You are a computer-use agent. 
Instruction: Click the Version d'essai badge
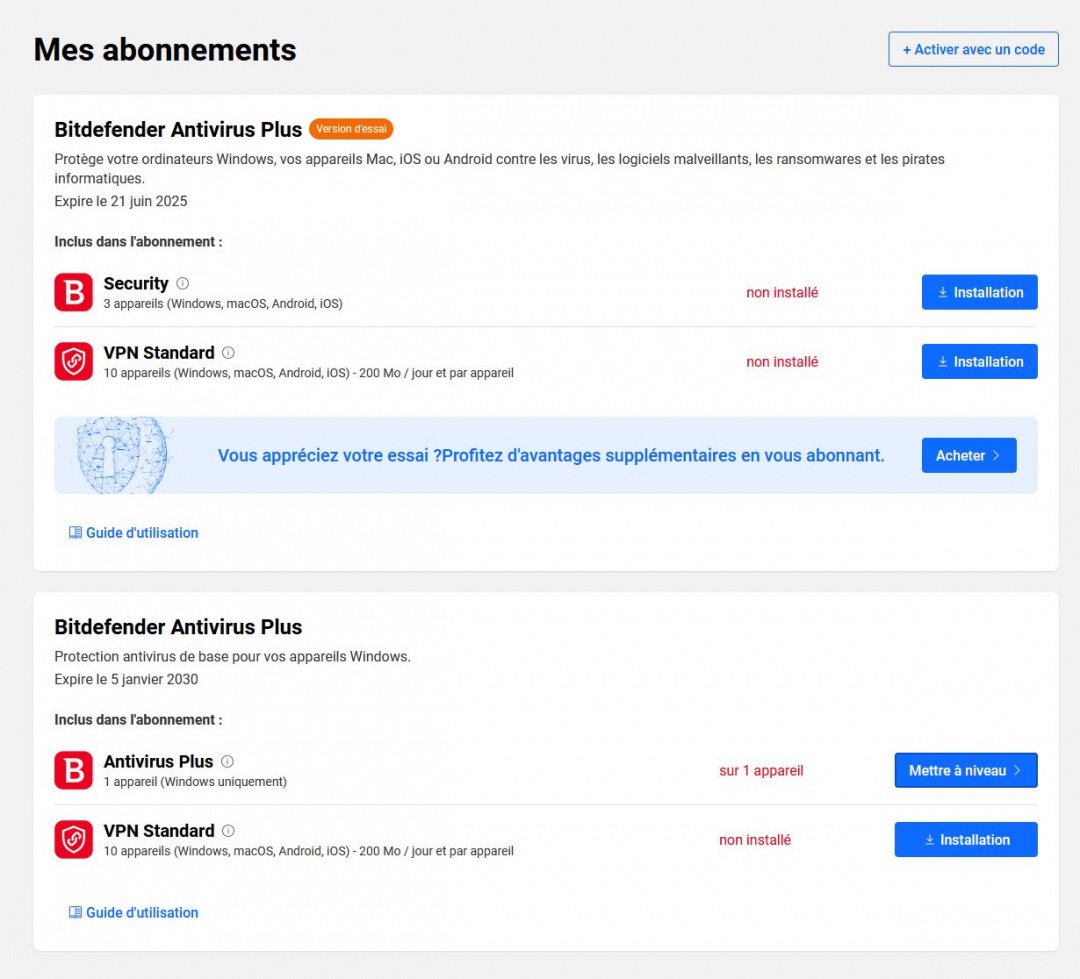(x=351, y=129)
